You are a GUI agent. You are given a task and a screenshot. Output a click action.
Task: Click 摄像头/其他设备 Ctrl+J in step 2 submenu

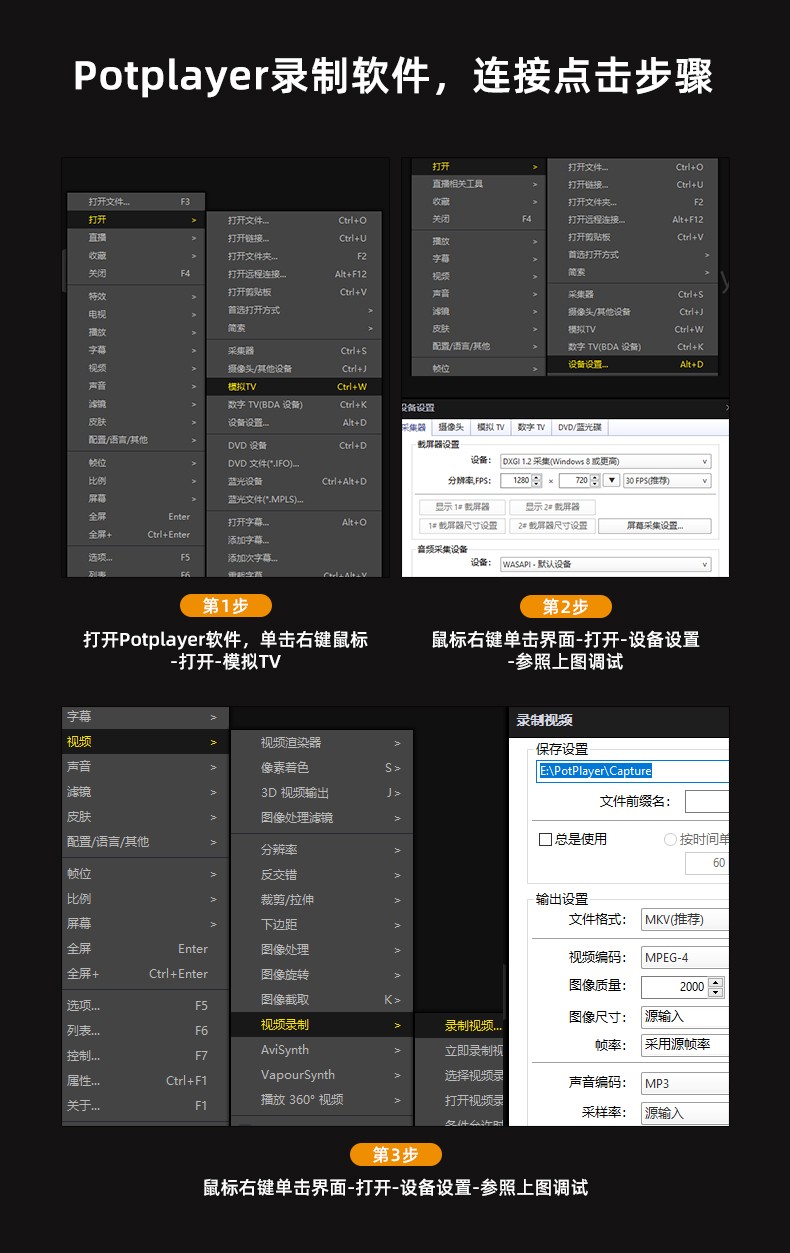pos(634,312)
